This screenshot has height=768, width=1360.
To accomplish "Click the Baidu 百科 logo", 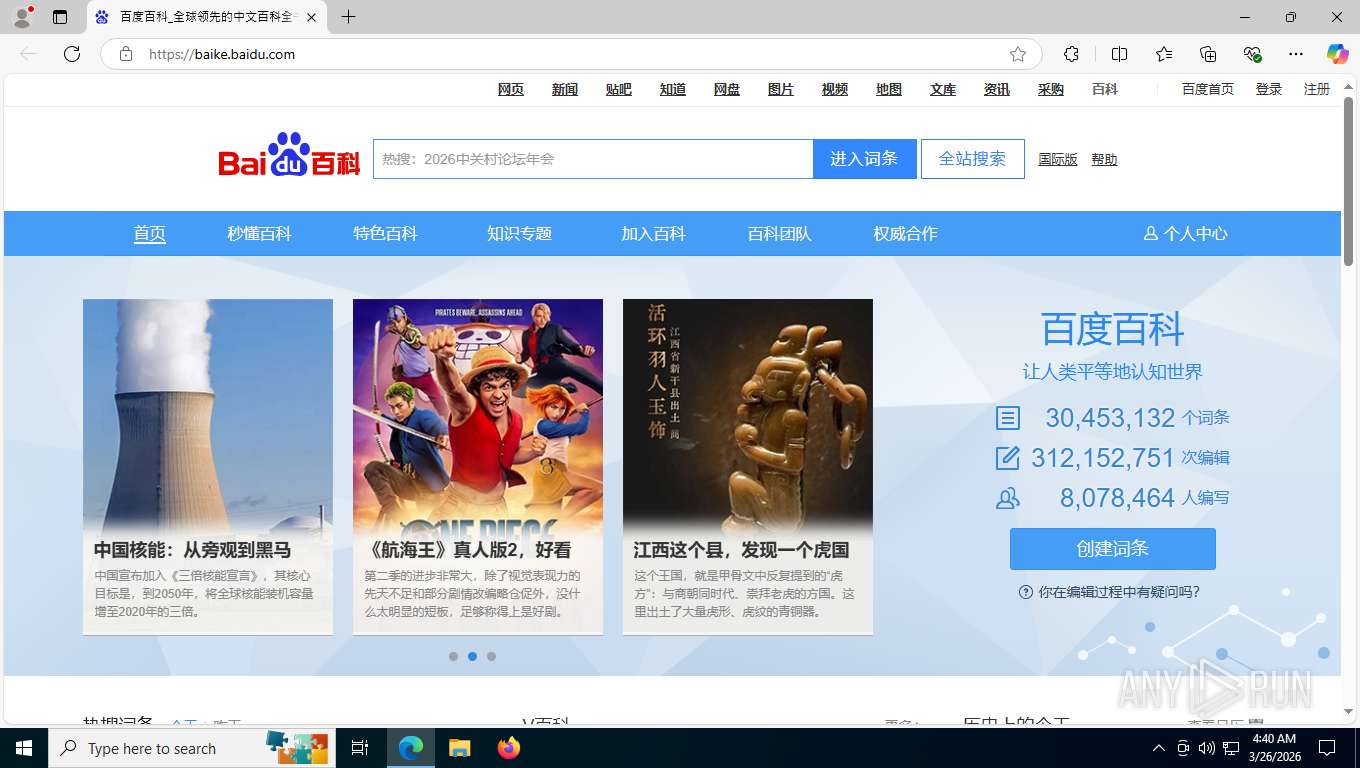I will [x=289, y=157].
